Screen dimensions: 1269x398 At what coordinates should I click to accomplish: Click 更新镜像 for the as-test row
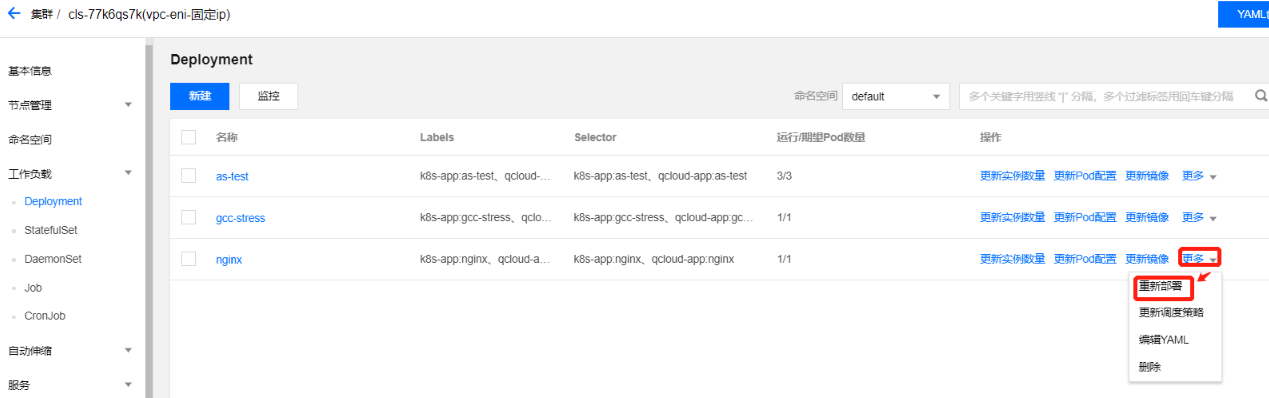tap(1147, 176)
